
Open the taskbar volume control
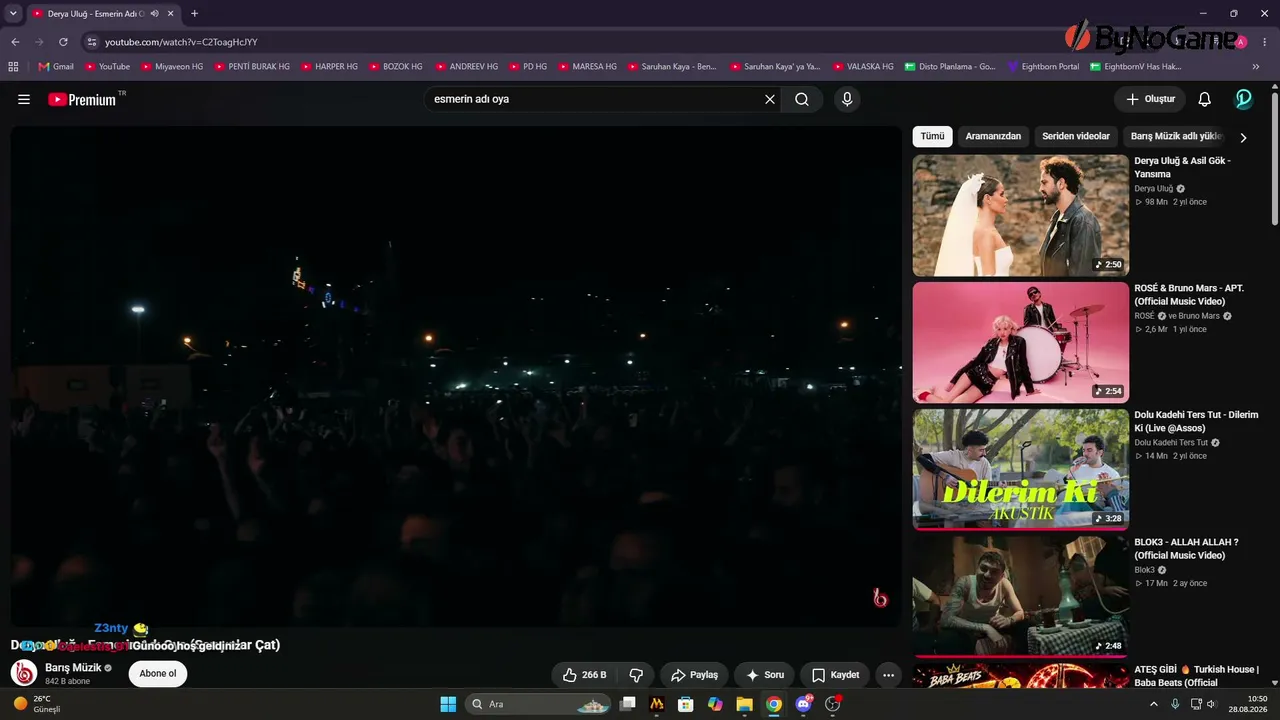pyautogui.click(x=1211, y=704)
